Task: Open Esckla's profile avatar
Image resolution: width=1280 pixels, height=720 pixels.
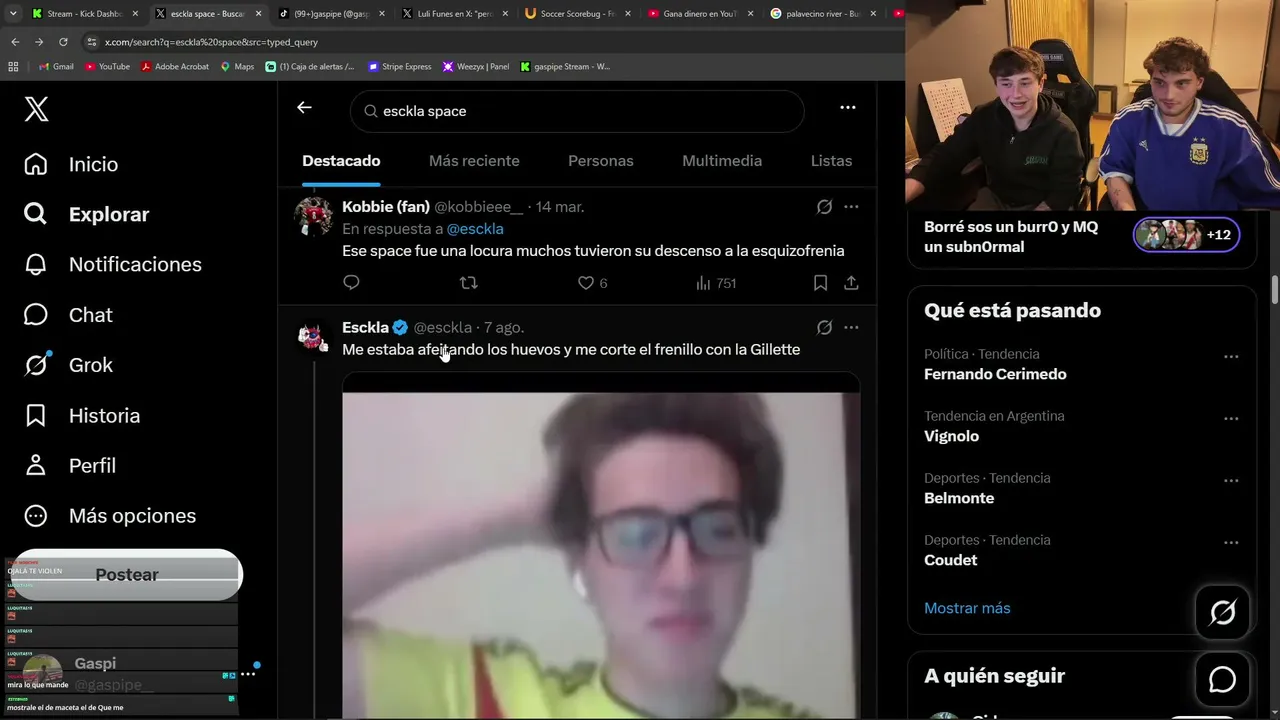Action: pos(313,337)
